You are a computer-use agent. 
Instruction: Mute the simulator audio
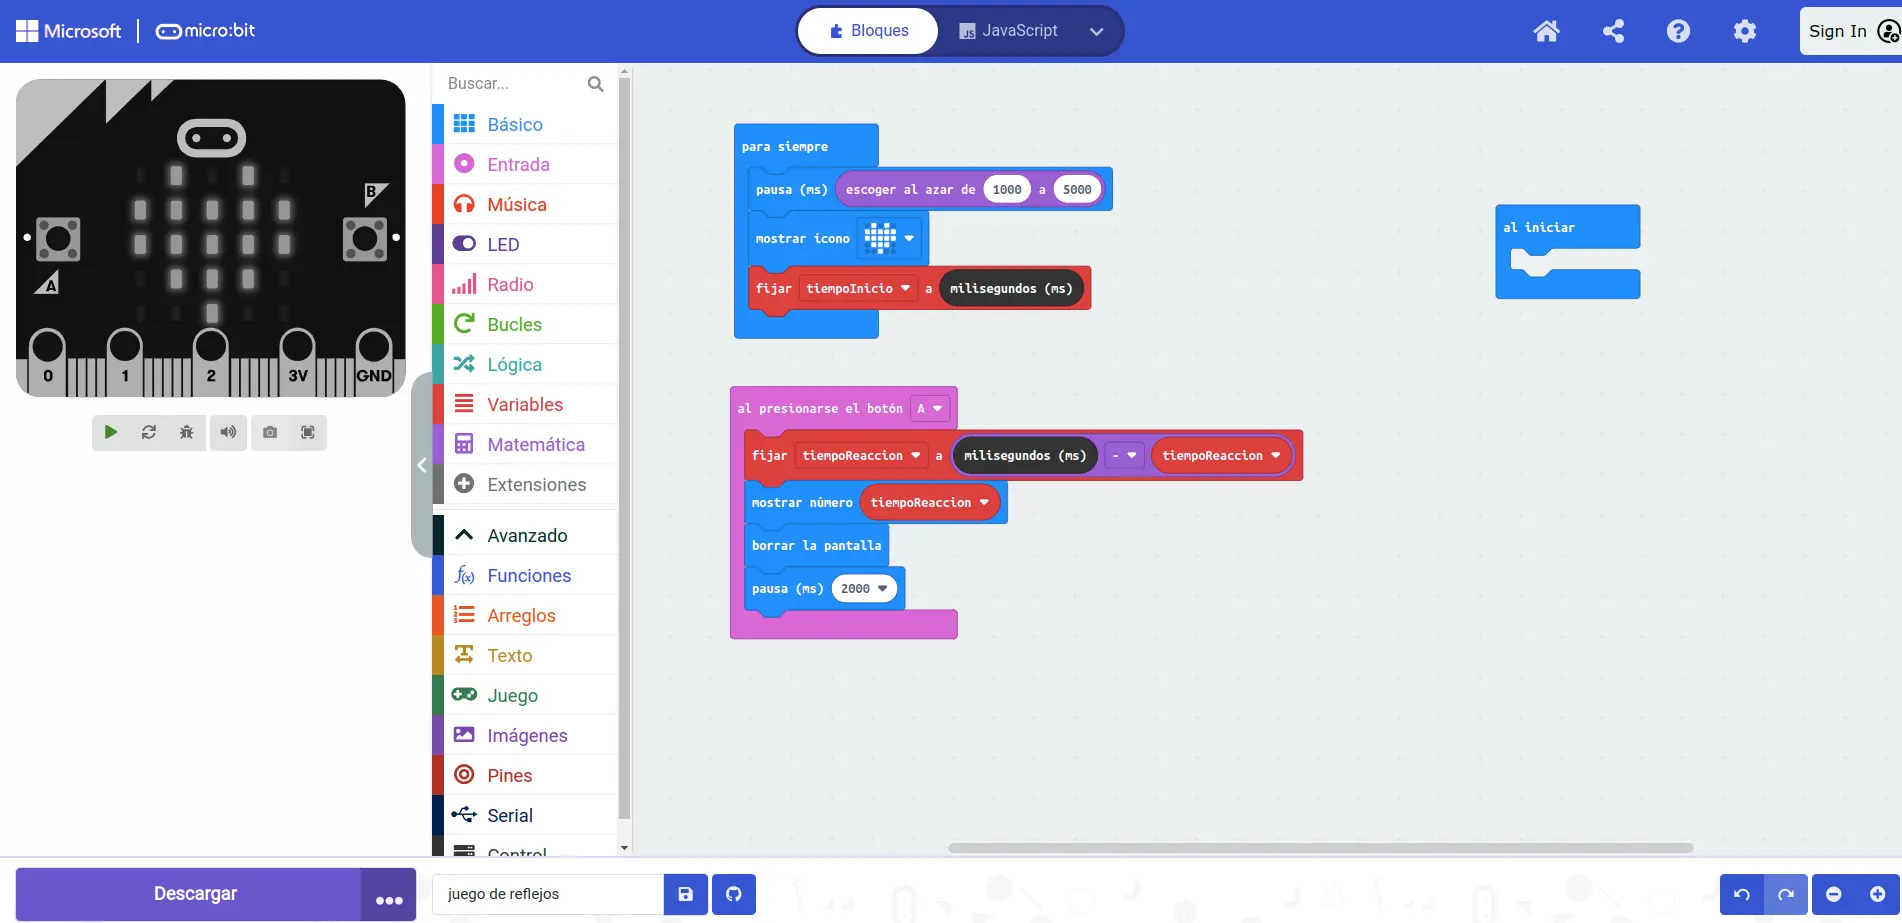point(228,432)
